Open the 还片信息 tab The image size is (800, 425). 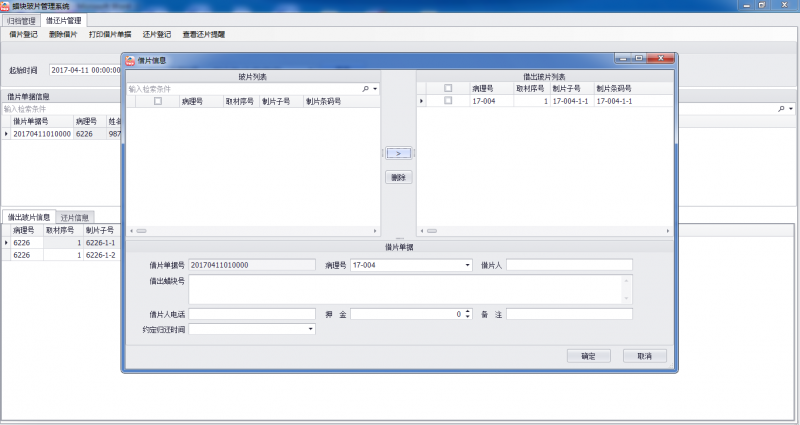(74, 217)
